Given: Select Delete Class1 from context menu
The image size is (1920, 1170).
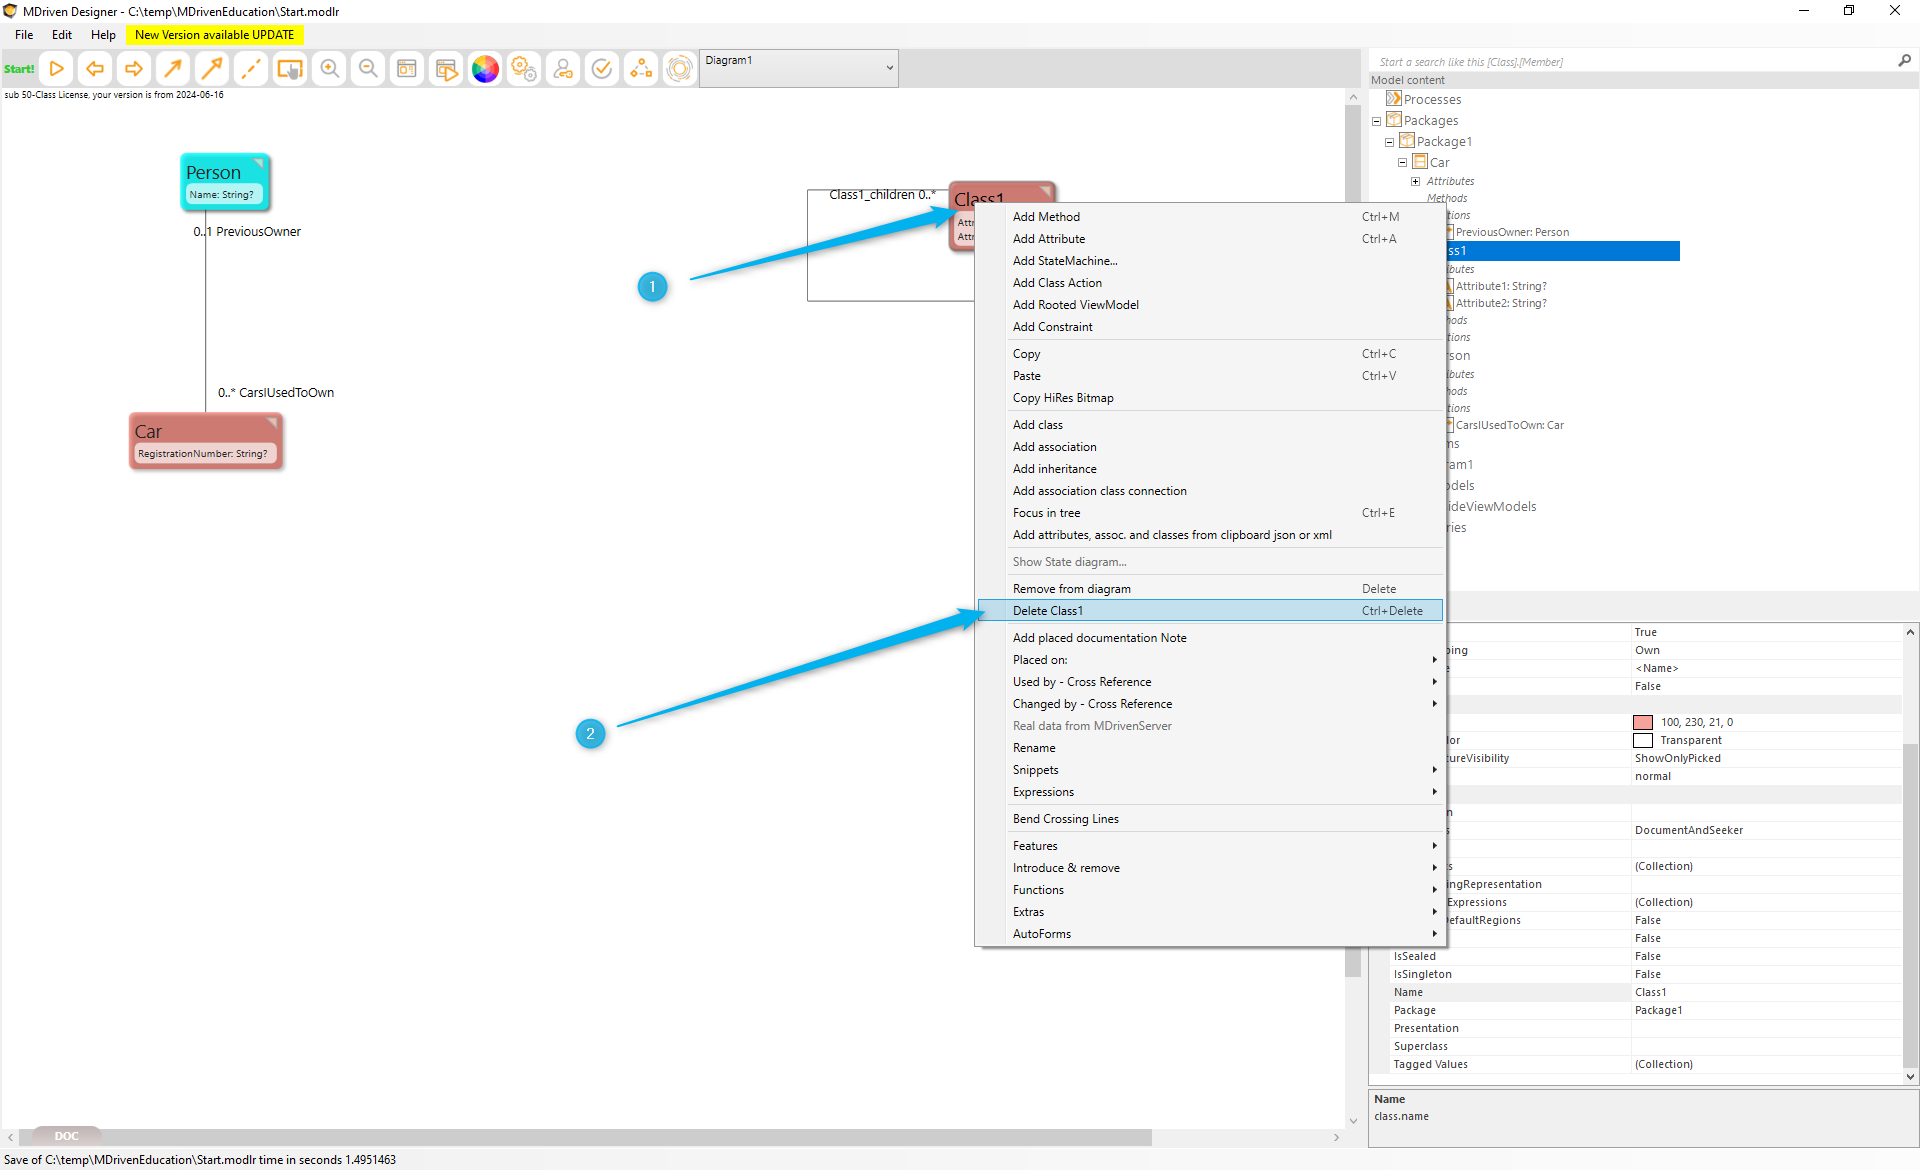Looking at the screenshot, I should (1047, 611).
